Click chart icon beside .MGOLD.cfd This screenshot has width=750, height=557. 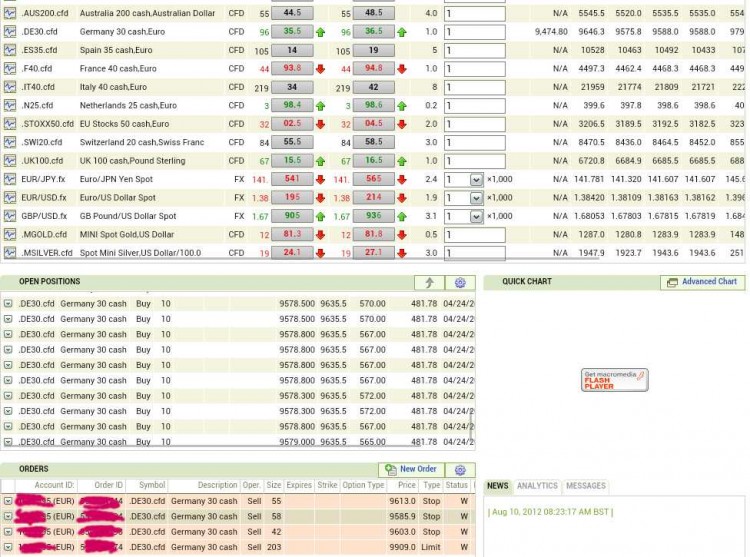10,234
